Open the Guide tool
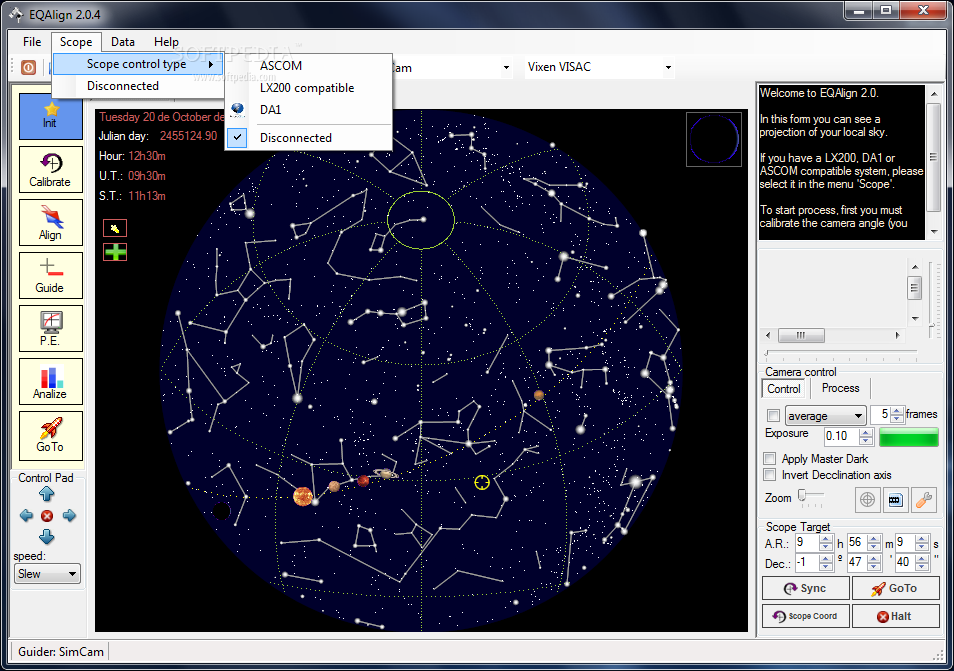The image size is (954, 671). pyautogui.click(x=50, y=276)
